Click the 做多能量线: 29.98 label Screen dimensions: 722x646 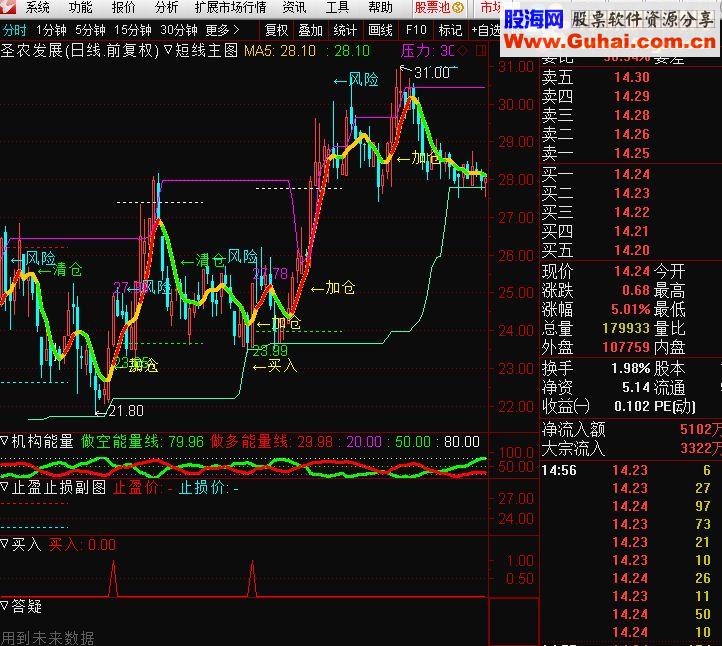[272, 442]
